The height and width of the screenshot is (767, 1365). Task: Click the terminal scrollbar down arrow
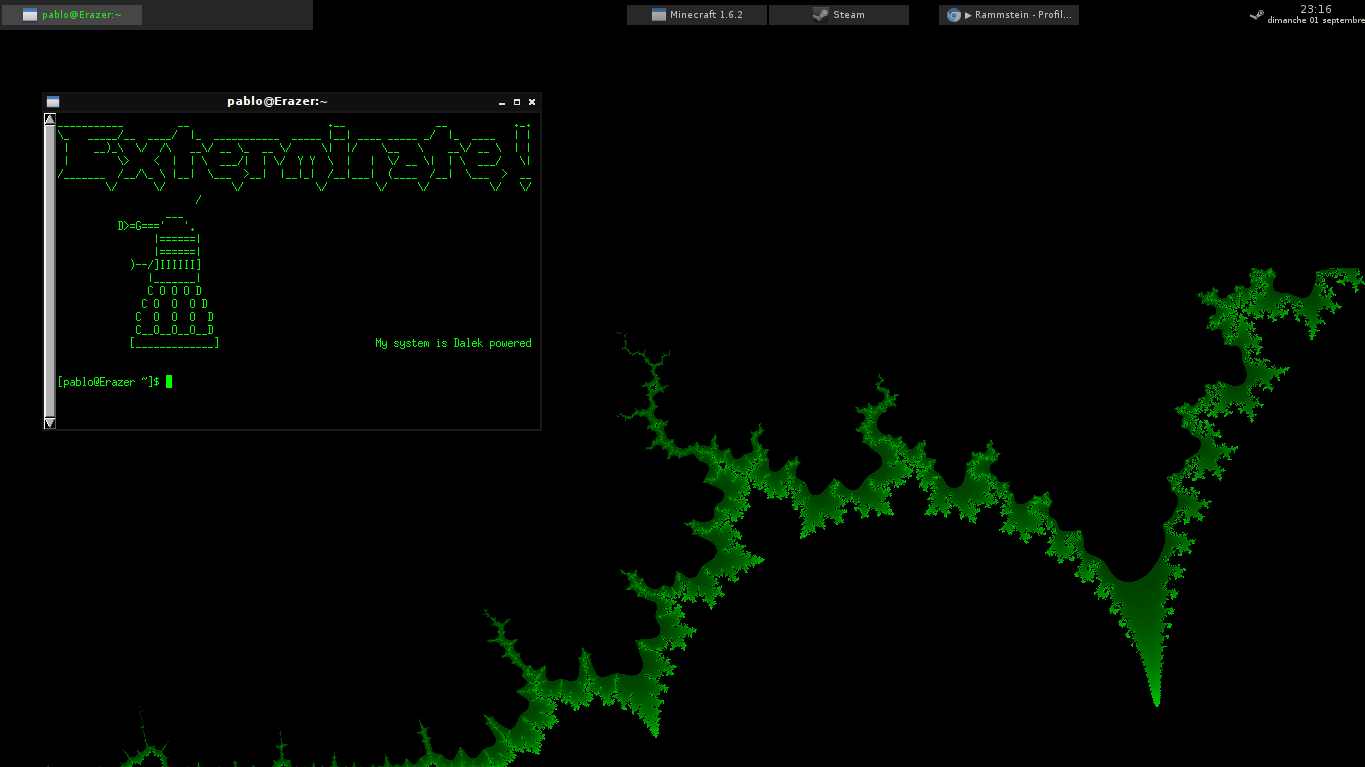[50, 423]
